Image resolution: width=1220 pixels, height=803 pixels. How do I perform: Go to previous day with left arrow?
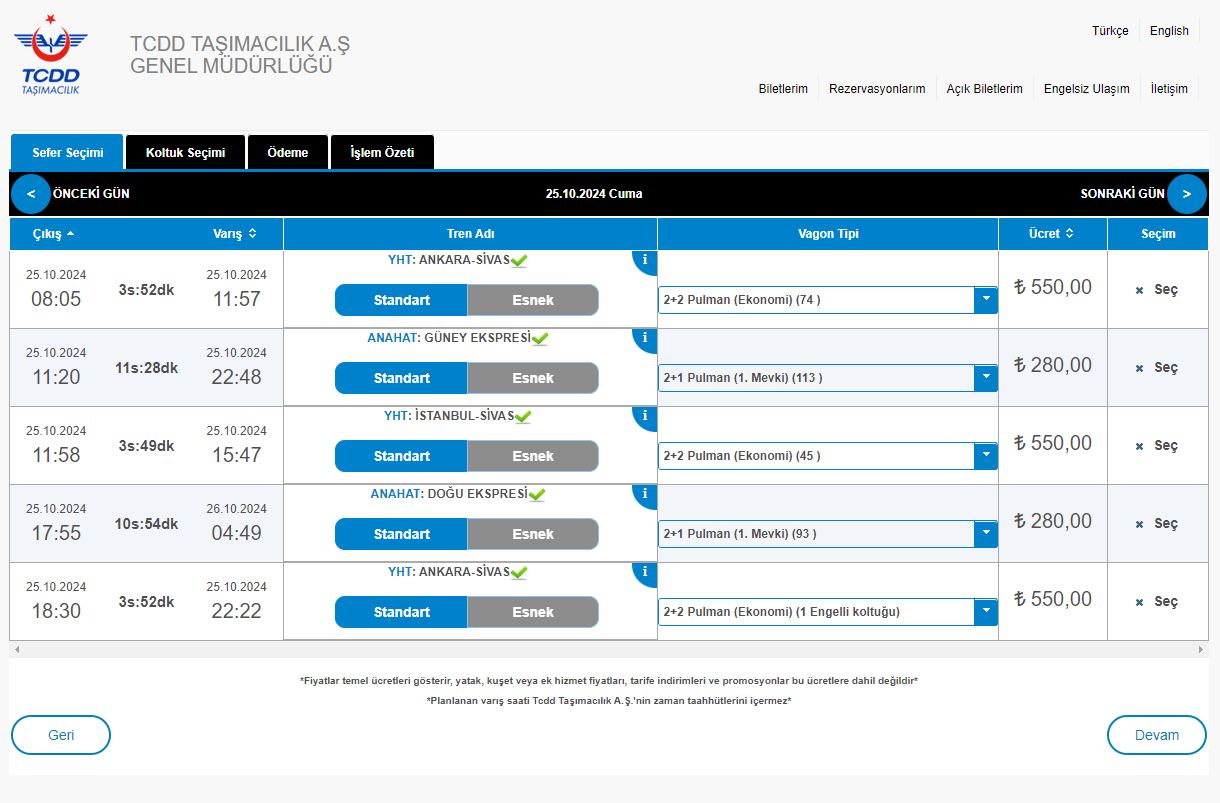tap(31, 194)
